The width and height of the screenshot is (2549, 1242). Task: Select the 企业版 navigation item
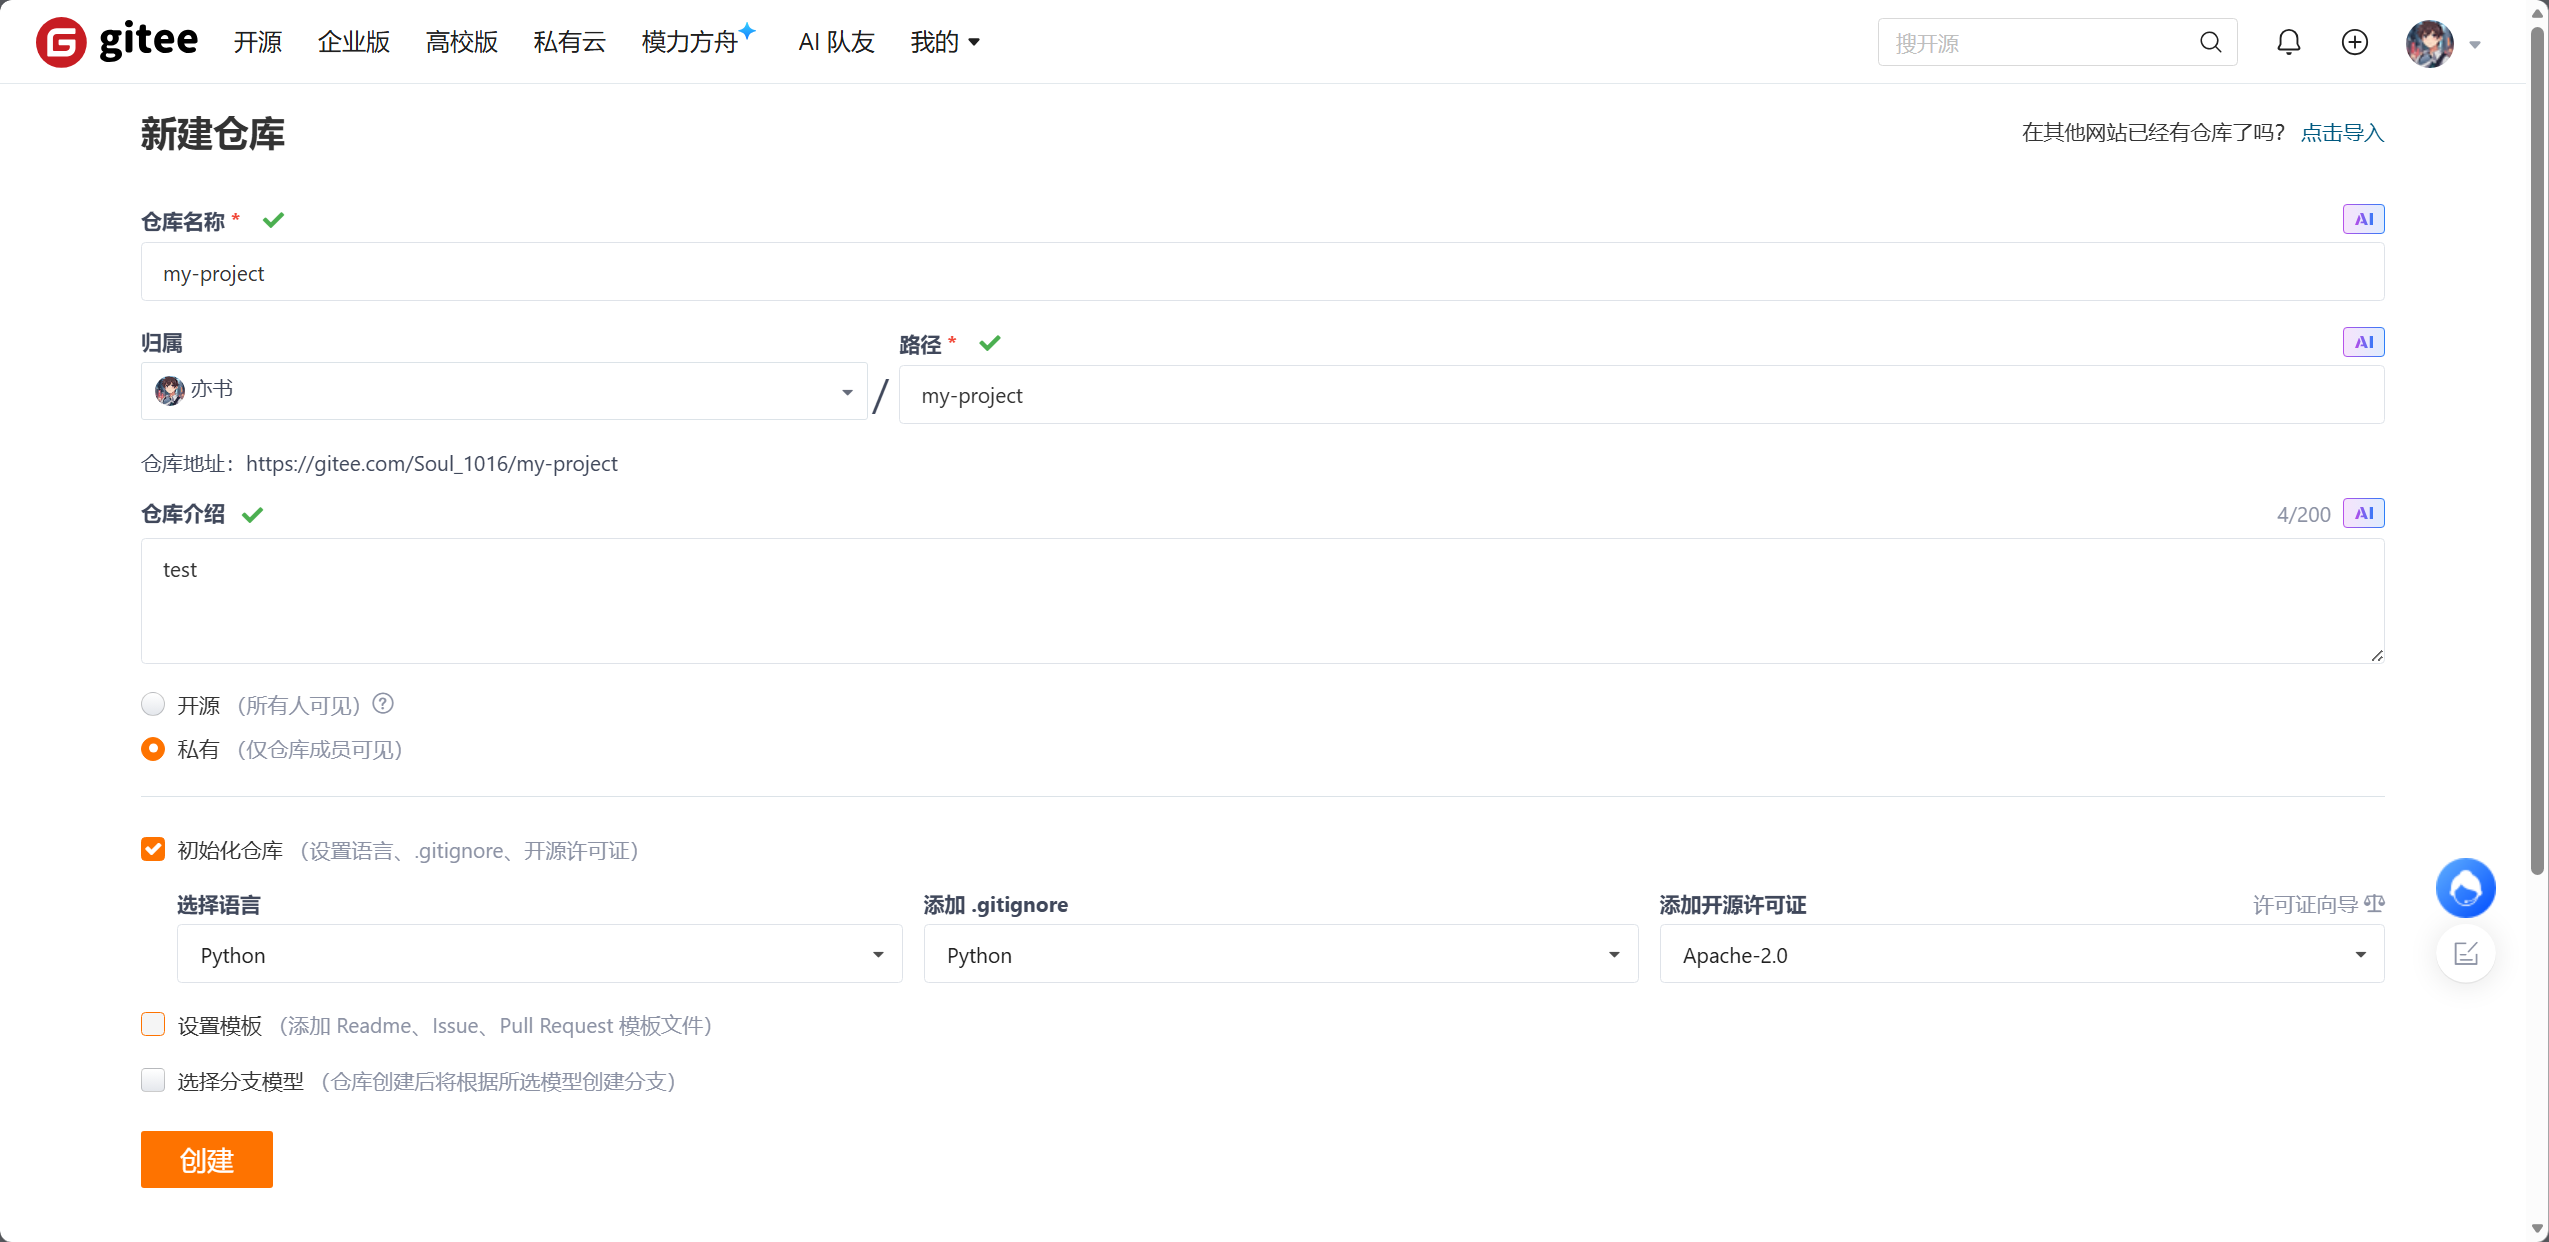(353, 42)
